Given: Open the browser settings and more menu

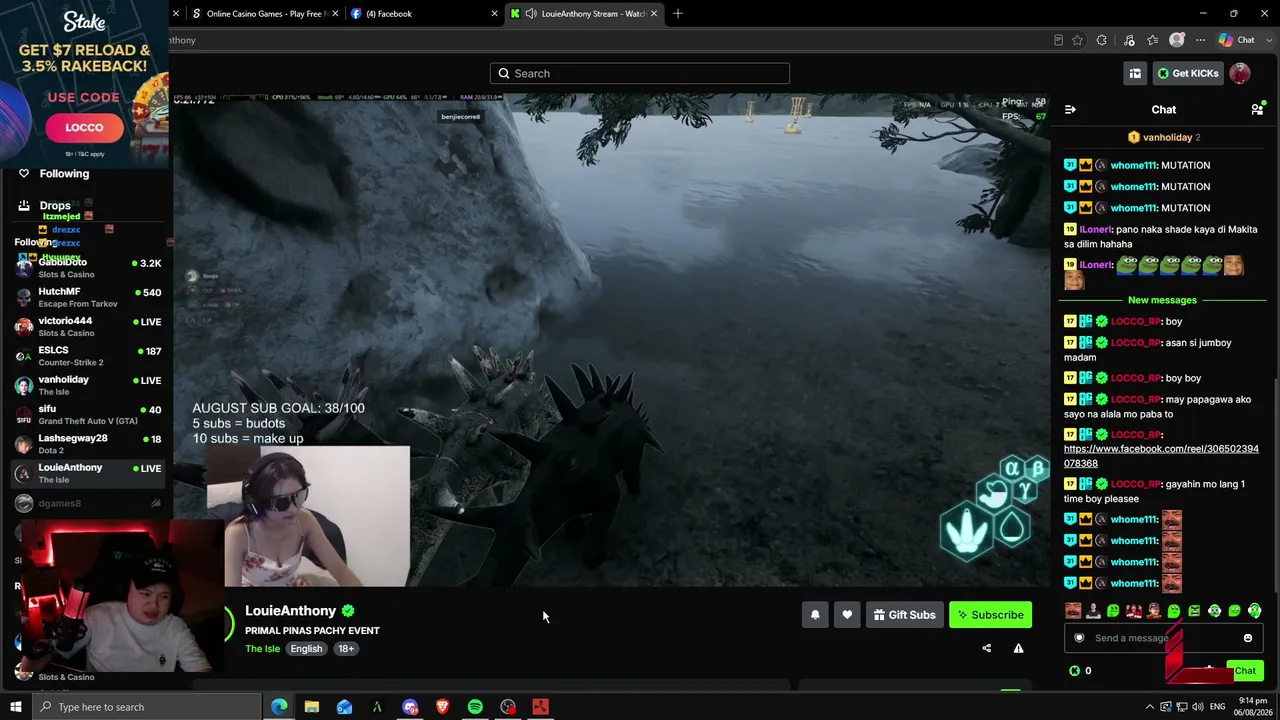Looking at the screenshot, I should coord(1200,40).
